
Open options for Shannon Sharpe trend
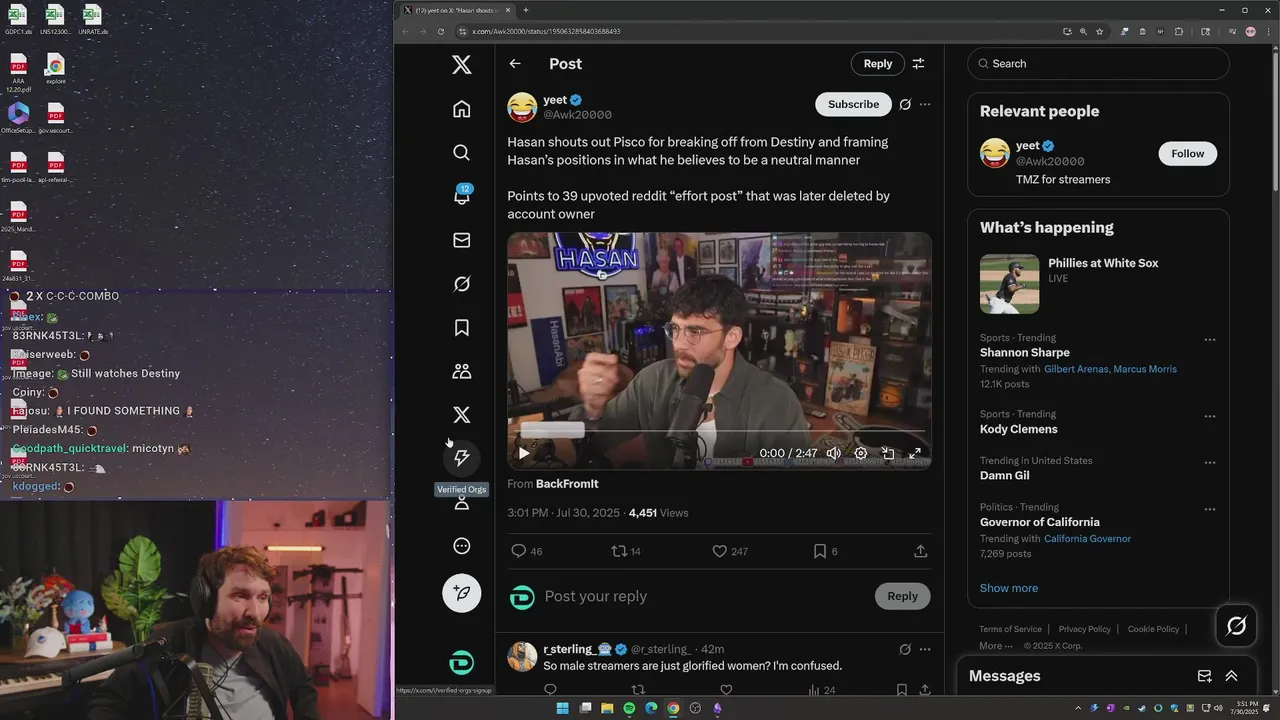1210,339
